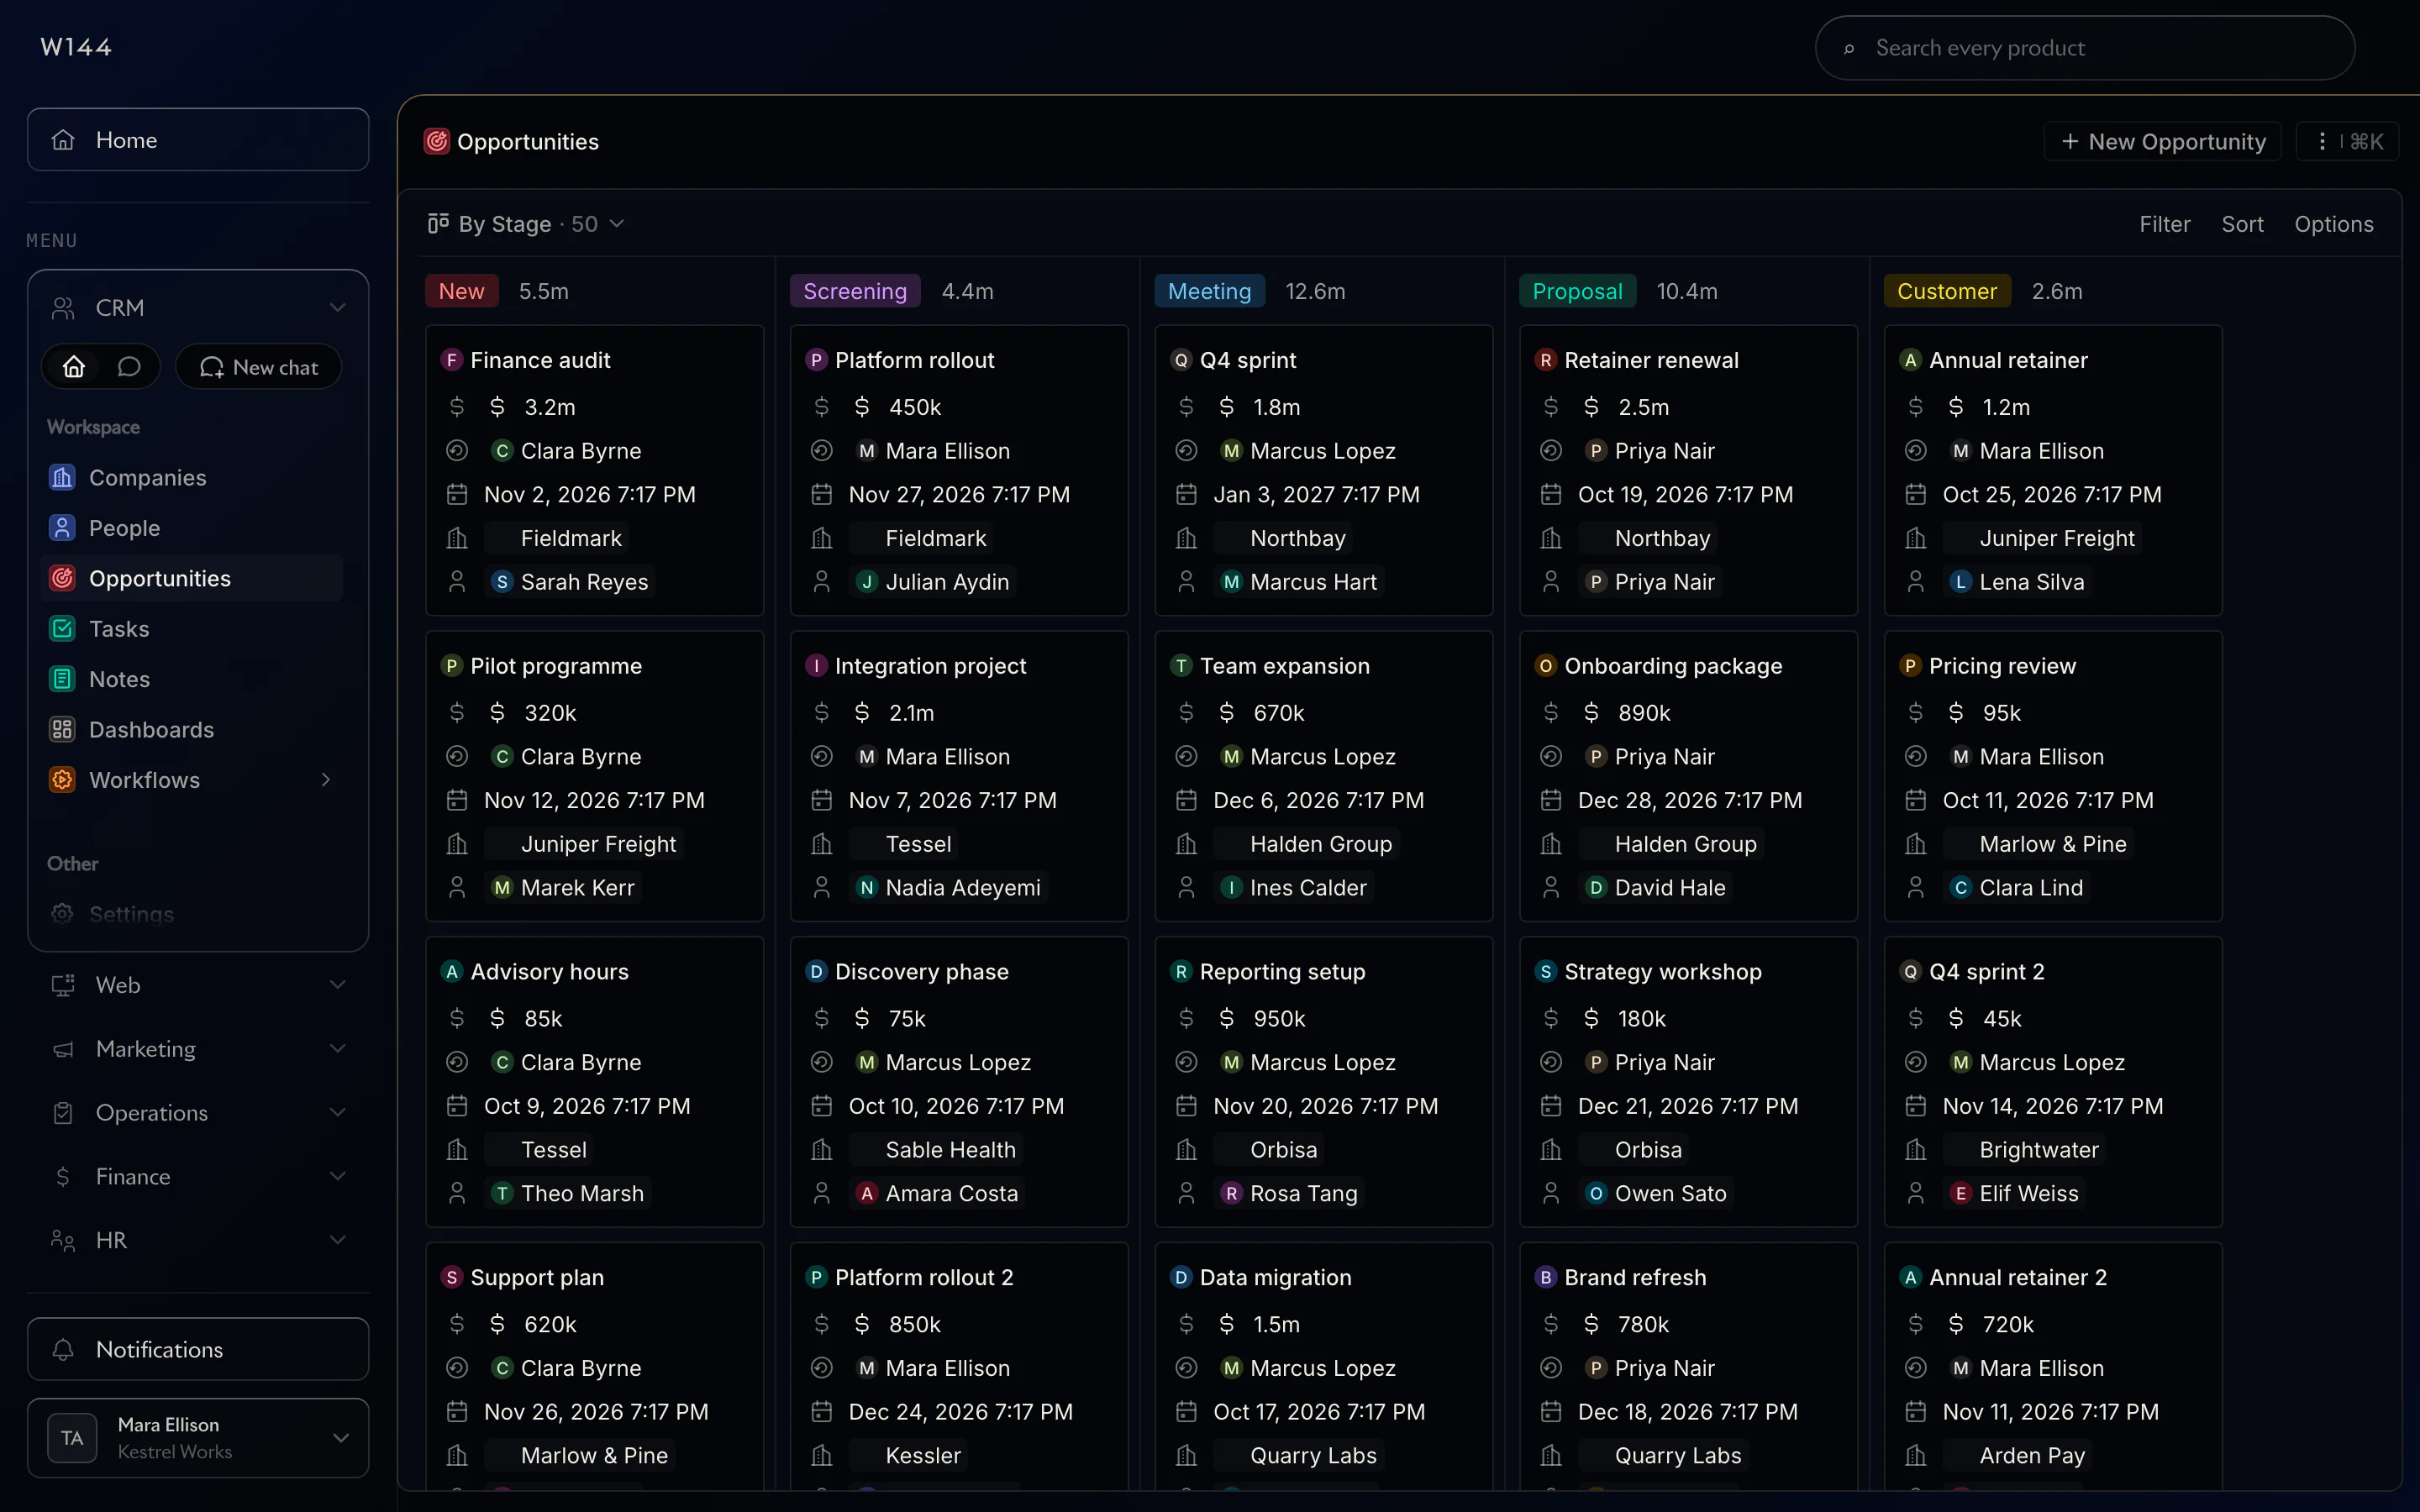Open the Filter control
This screenshot has width=2420, height=1512.
tap(2165, 224)
